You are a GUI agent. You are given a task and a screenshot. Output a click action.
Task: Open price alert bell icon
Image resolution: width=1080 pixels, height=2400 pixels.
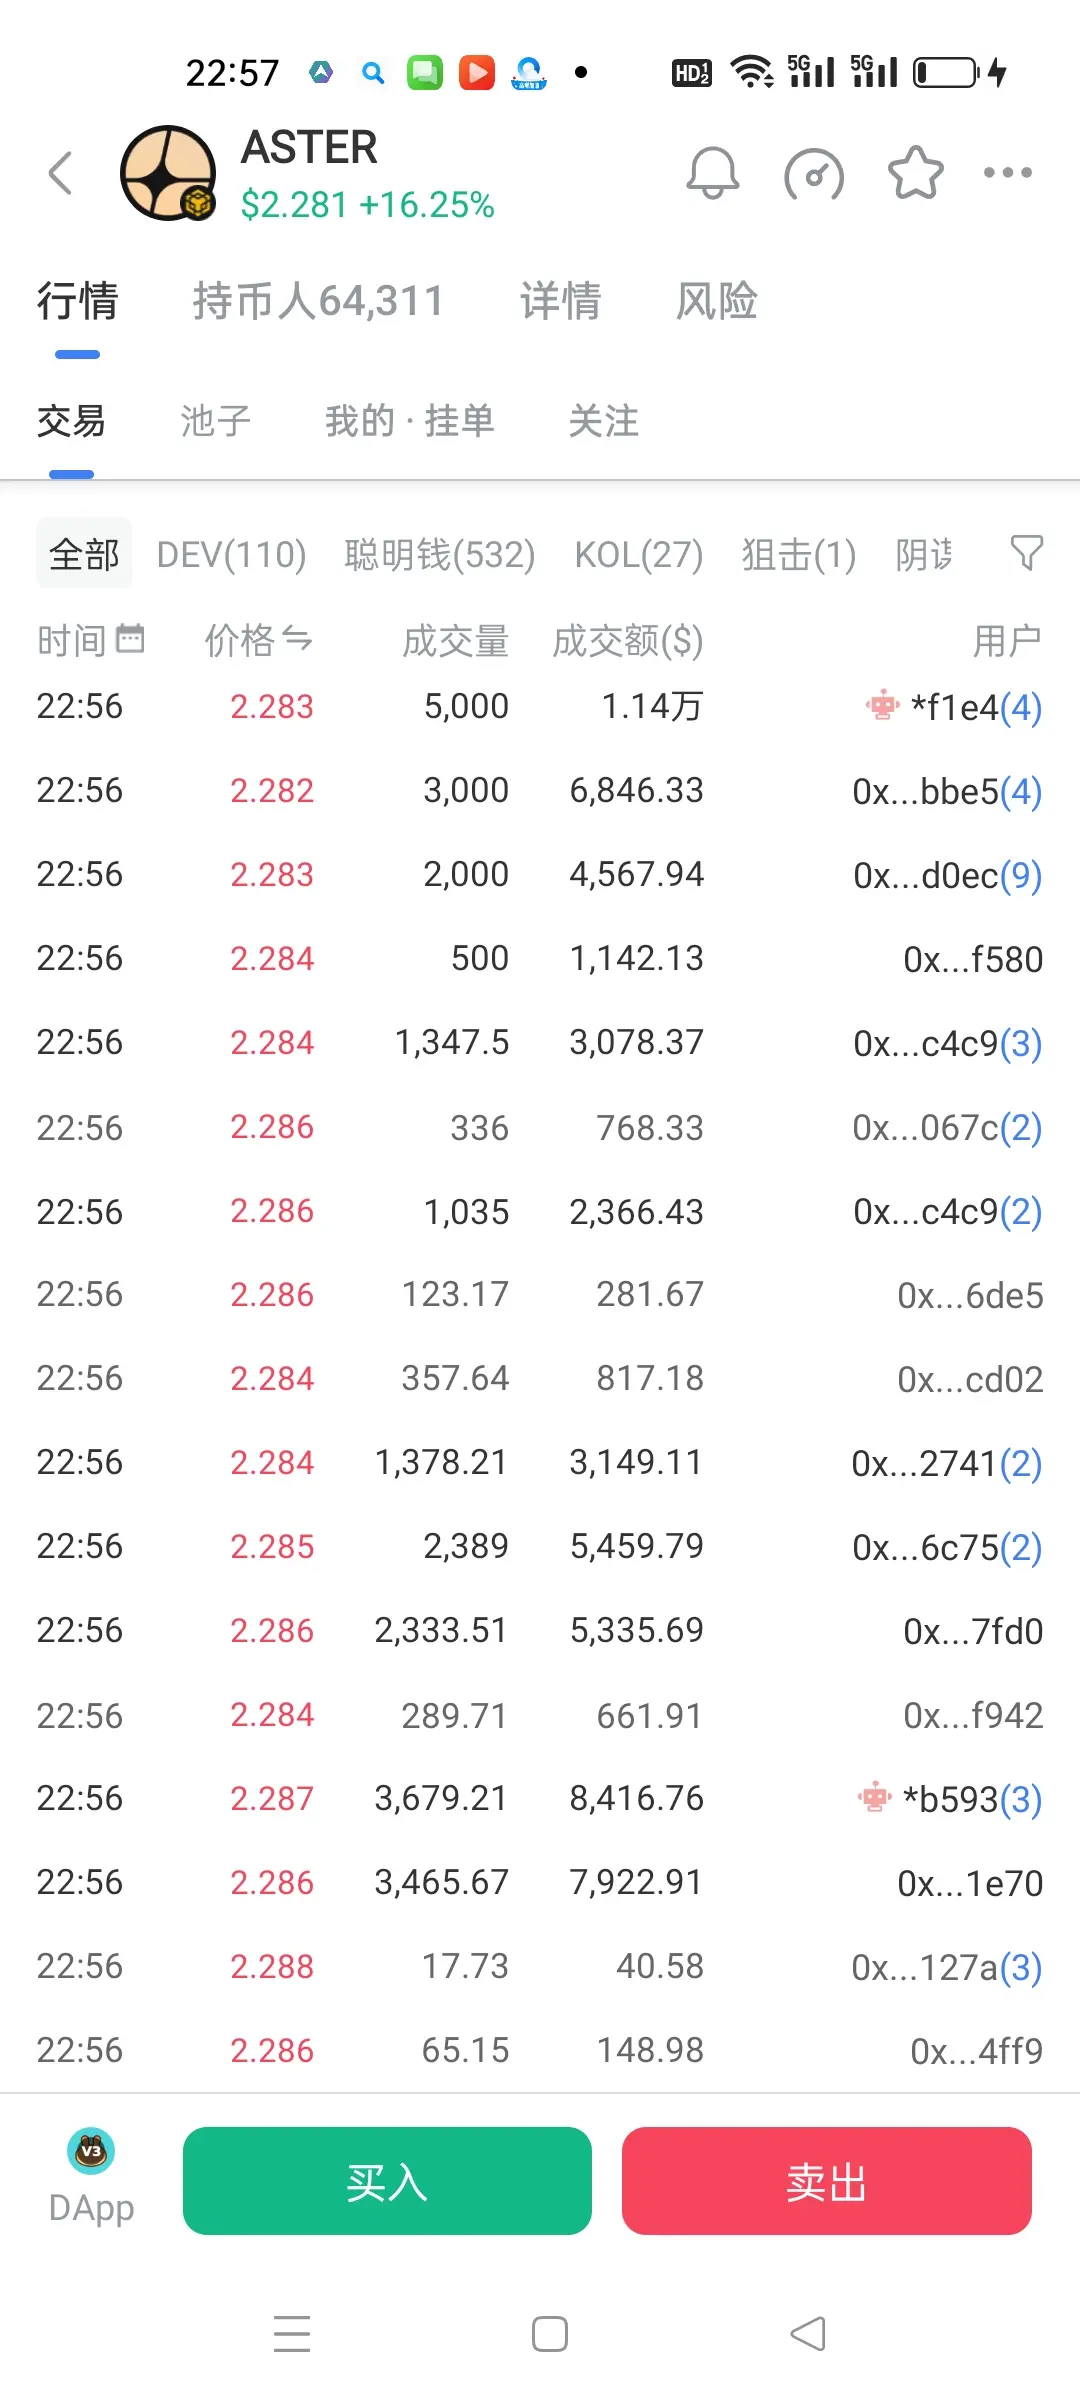[x=712, y=173]
